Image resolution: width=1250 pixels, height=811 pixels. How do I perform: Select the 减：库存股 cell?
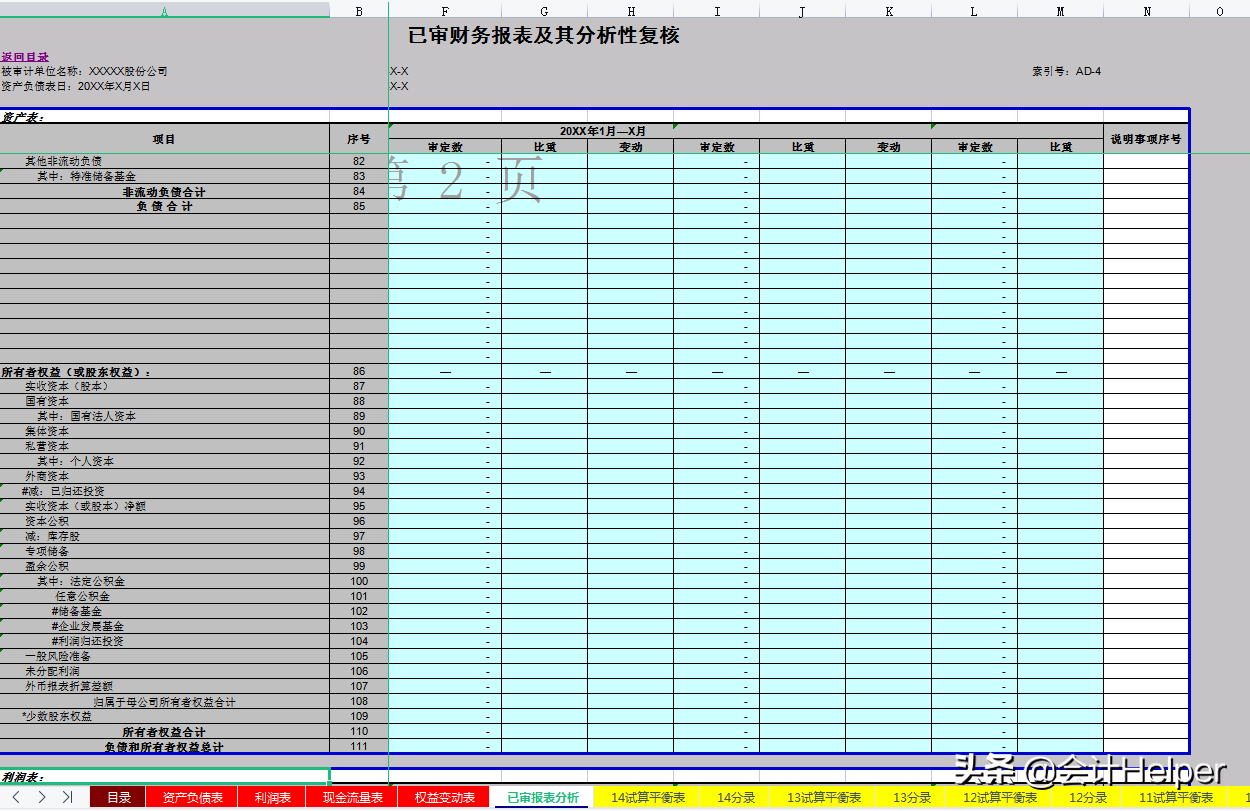[x=164, y=536]
